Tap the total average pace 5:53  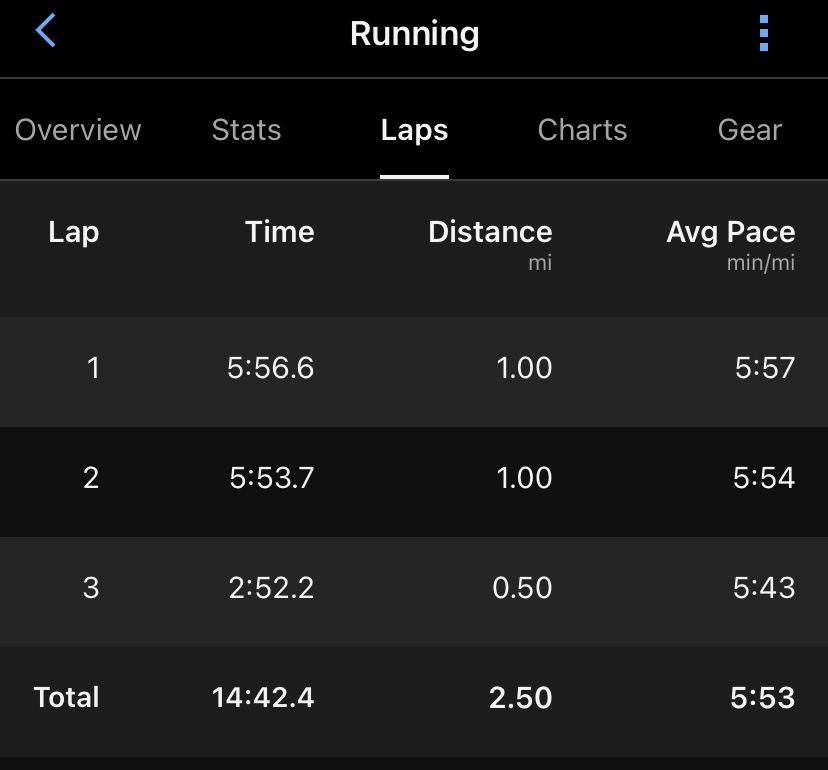click(x=763, y=697)
